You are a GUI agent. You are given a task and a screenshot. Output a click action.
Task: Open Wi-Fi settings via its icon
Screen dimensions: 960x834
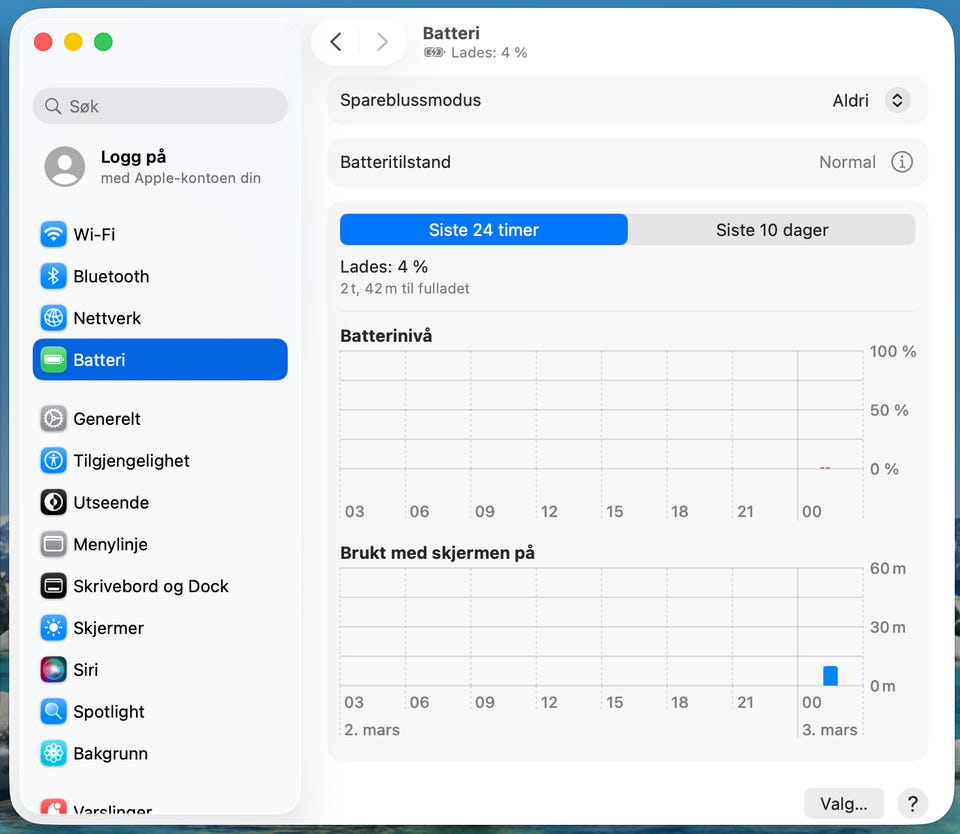coord(53,235)
